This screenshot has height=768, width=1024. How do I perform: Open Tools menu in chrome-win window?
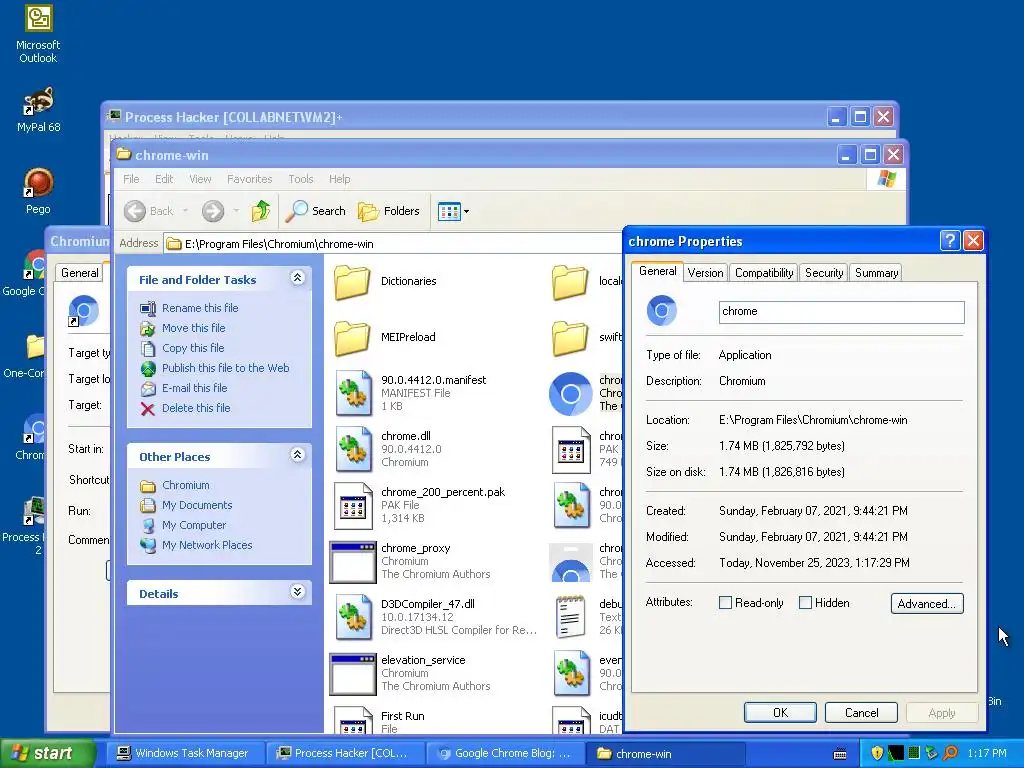[301, 179]
